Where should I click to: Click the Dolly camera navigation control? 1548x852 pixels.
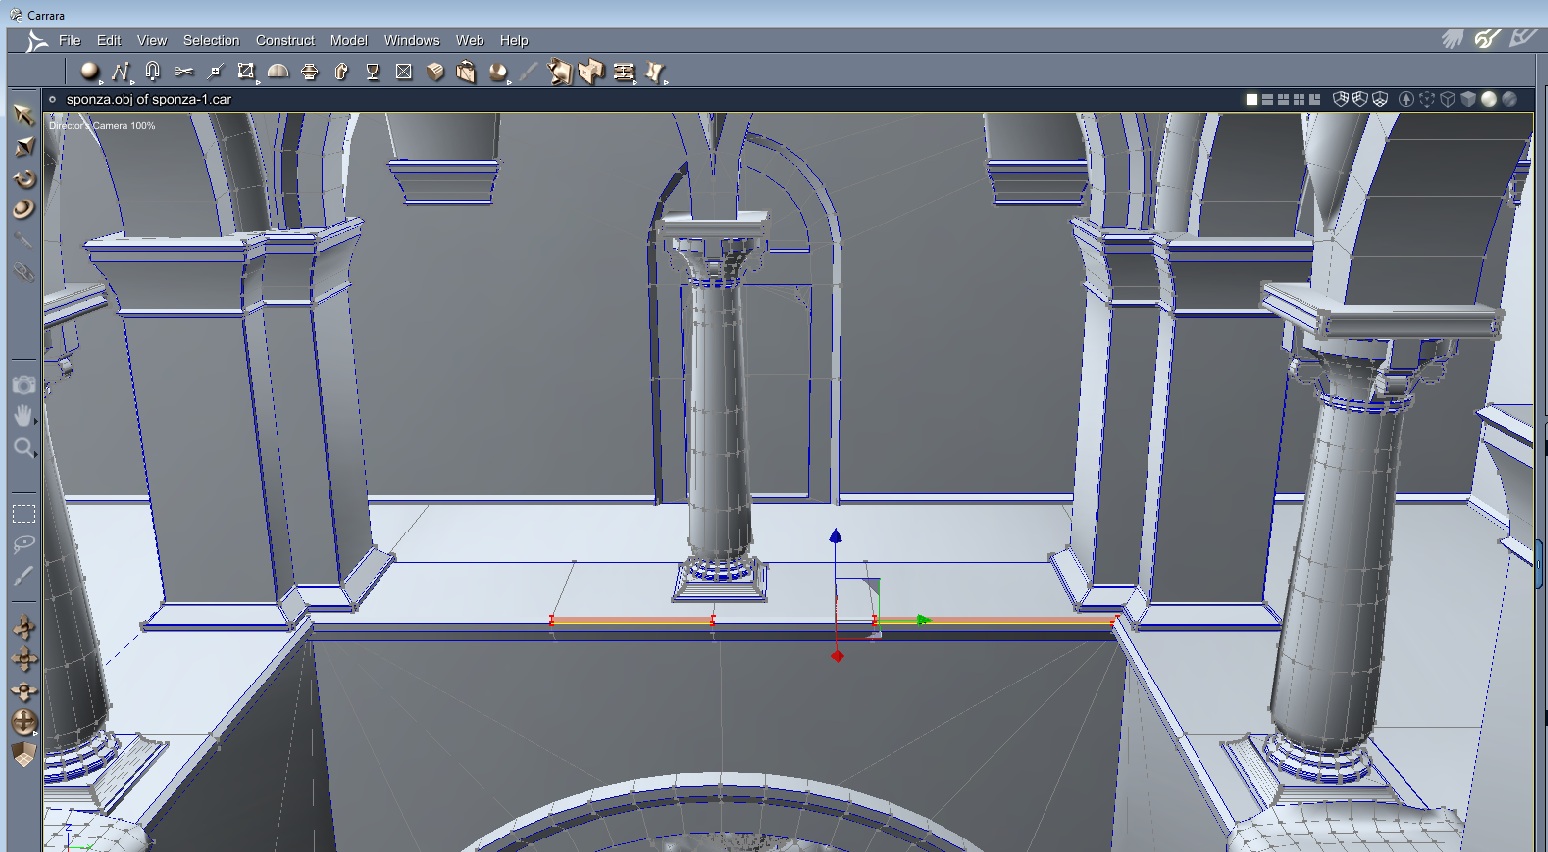24,627
